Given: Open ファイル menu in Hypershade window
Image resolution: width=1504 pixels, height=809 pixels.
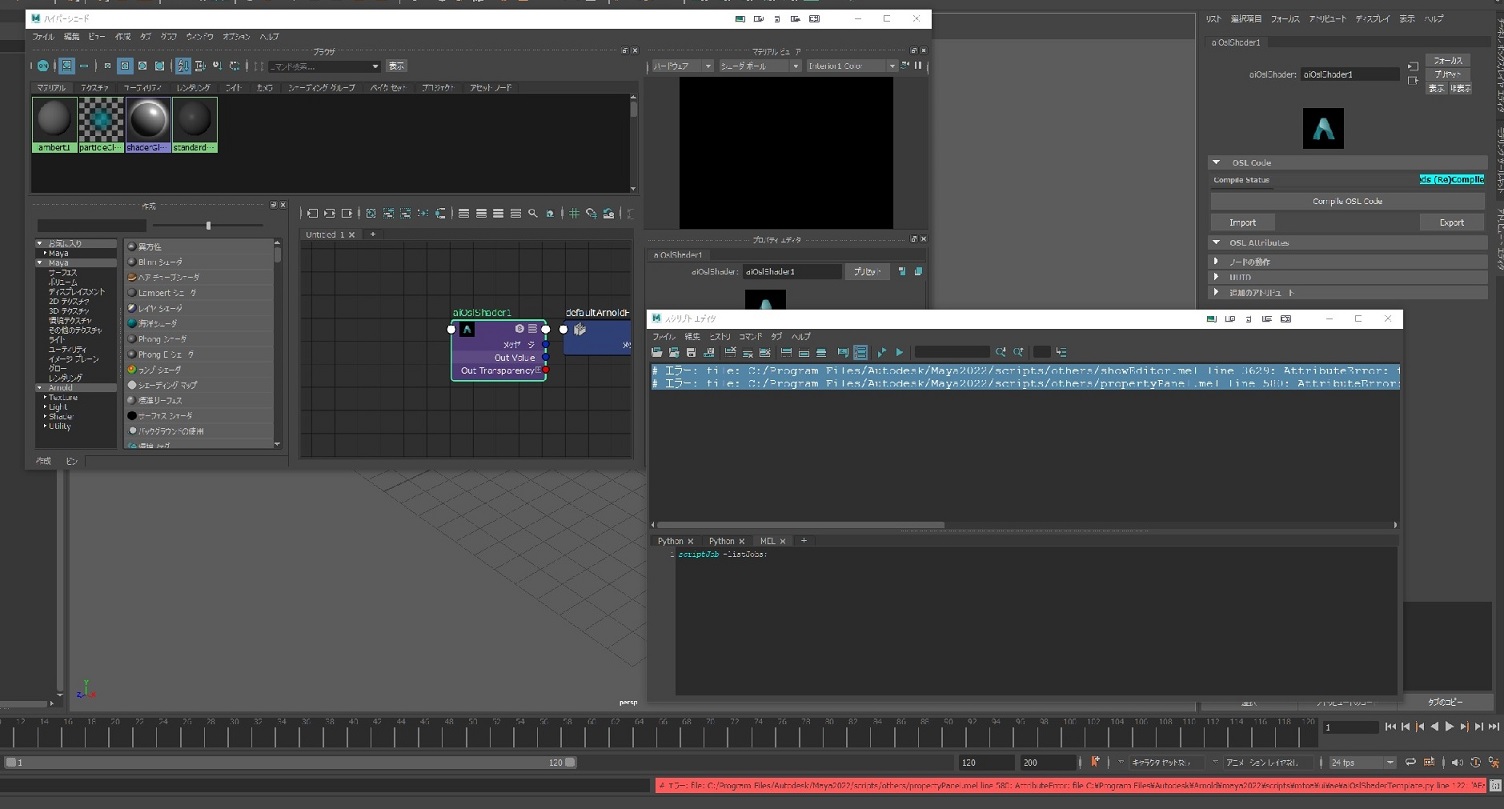Looking at the screenshot, I should [x=42, y=37].
